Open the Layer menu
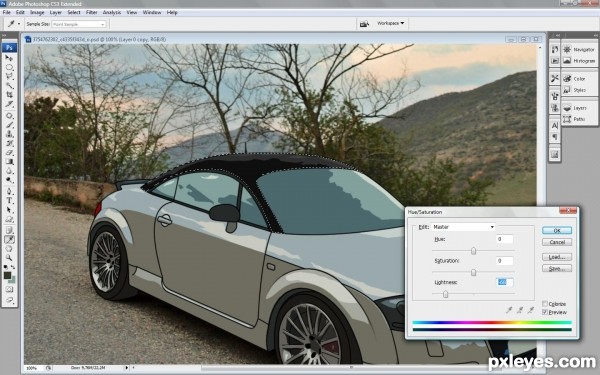Image resolution: width=600 pixels, height=375 pixels. click(x=55, y=12)
